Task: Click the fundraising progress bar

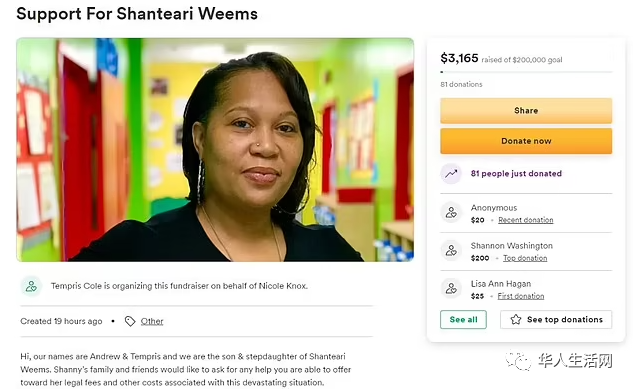Action: (526, 72)
